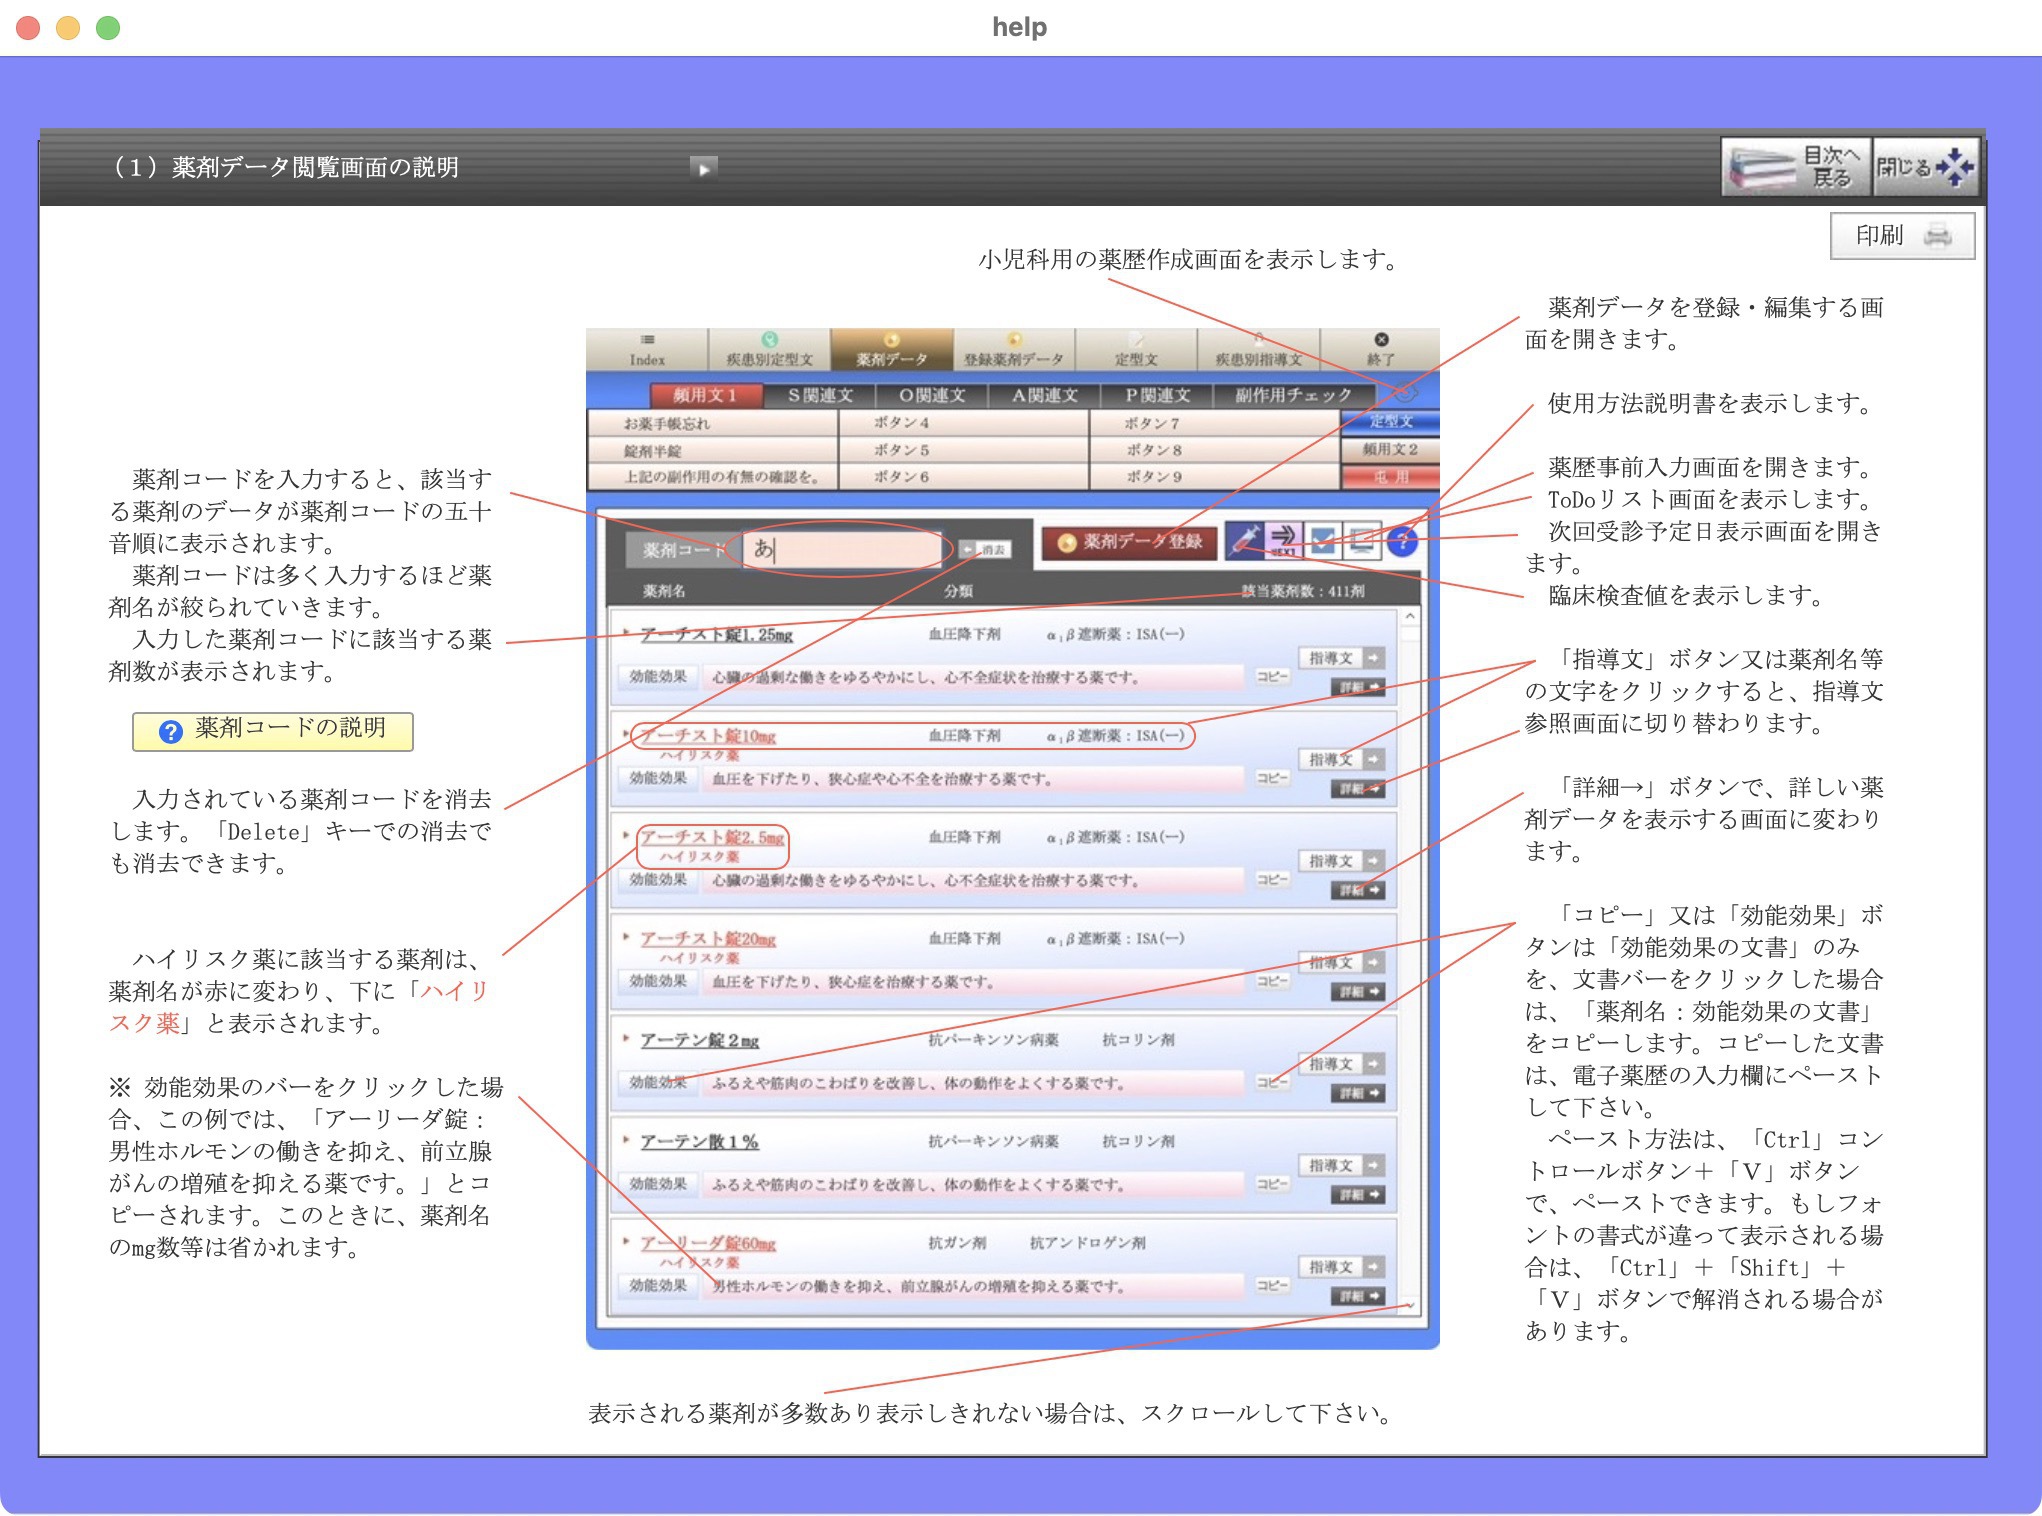Screen dimensions: 2042x1516
Task: Click the NEXT arrow next-visit icon
Action: pyautogui.click(x=1283, y=541)
